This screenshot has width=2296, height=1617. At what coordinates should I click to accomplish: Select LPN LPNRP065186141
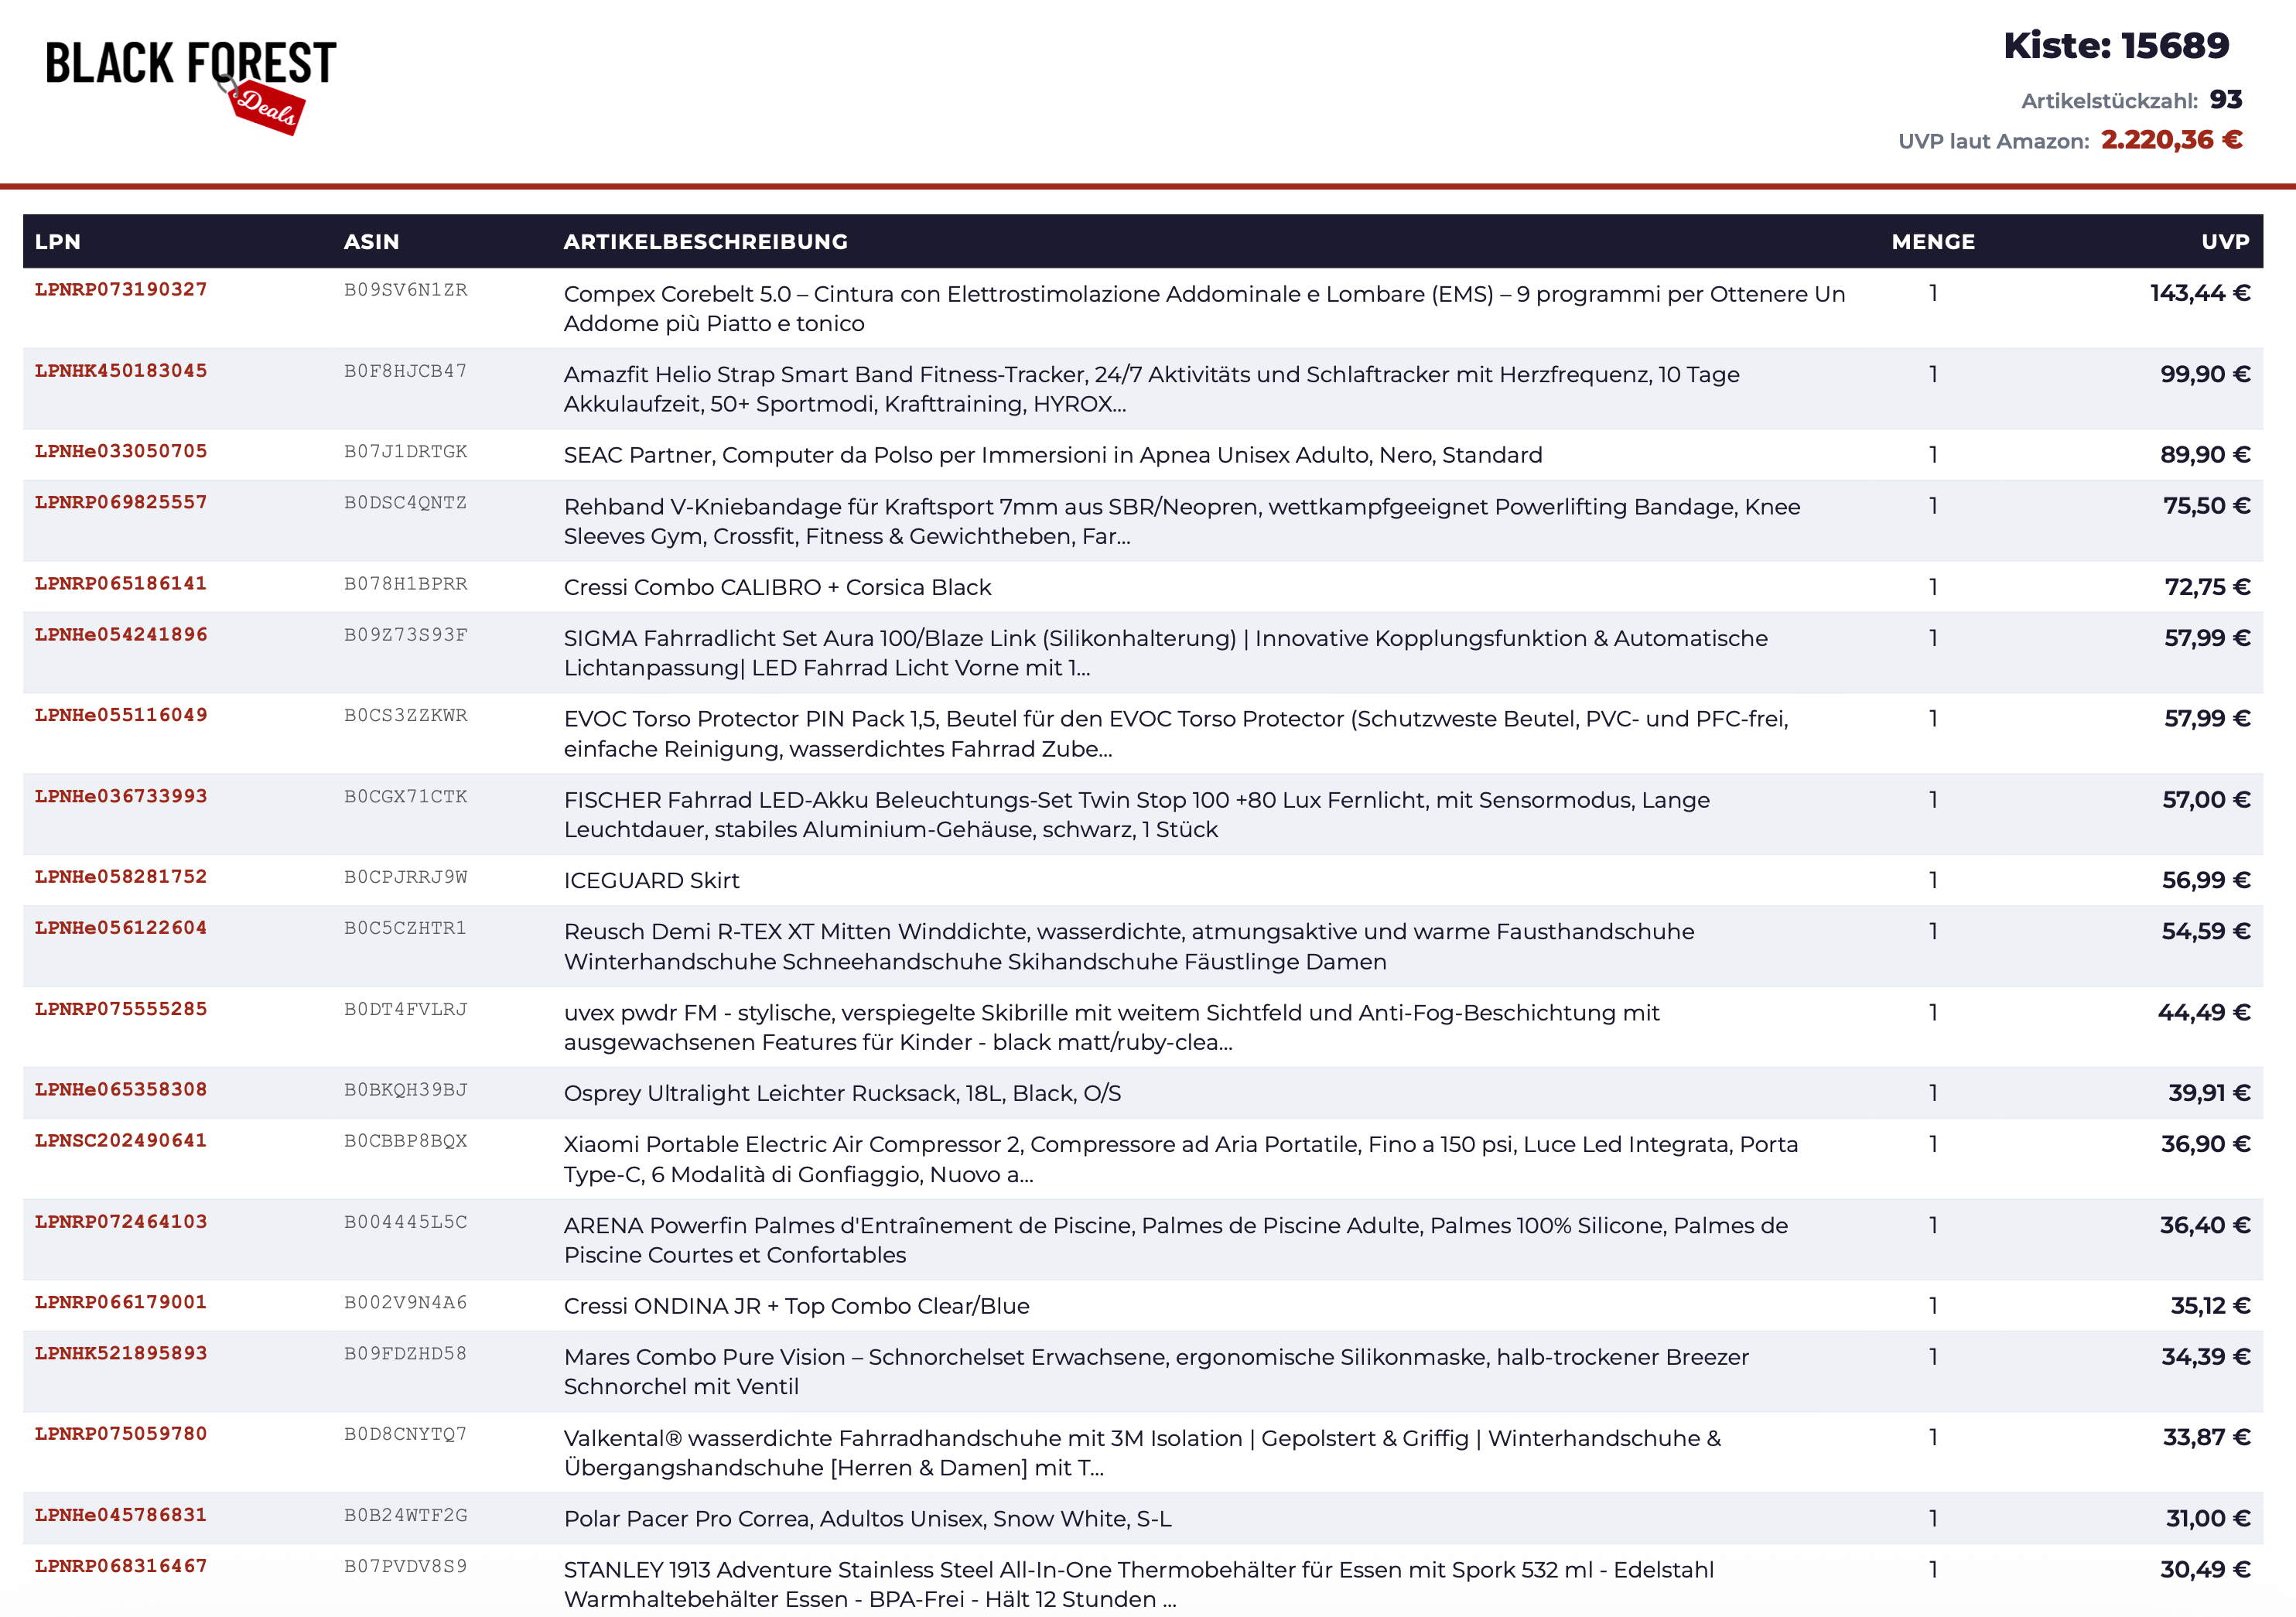pyautogui.click(x=121, y=583)
